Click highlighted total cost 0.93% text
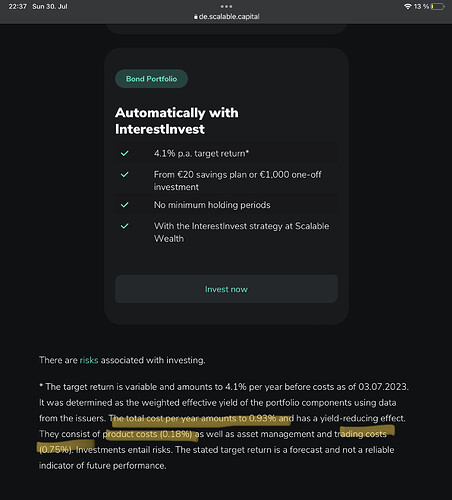 [x=201, y=418]
